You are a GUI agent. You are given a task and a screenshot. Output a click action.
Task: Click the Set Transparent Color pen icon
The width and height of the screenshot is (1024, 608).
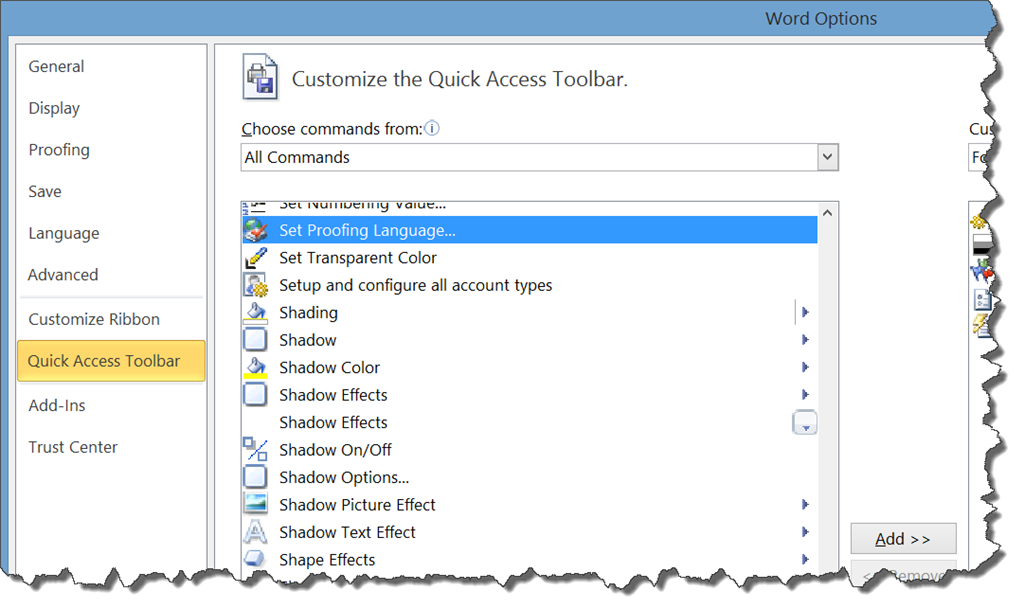coord(255,257)
